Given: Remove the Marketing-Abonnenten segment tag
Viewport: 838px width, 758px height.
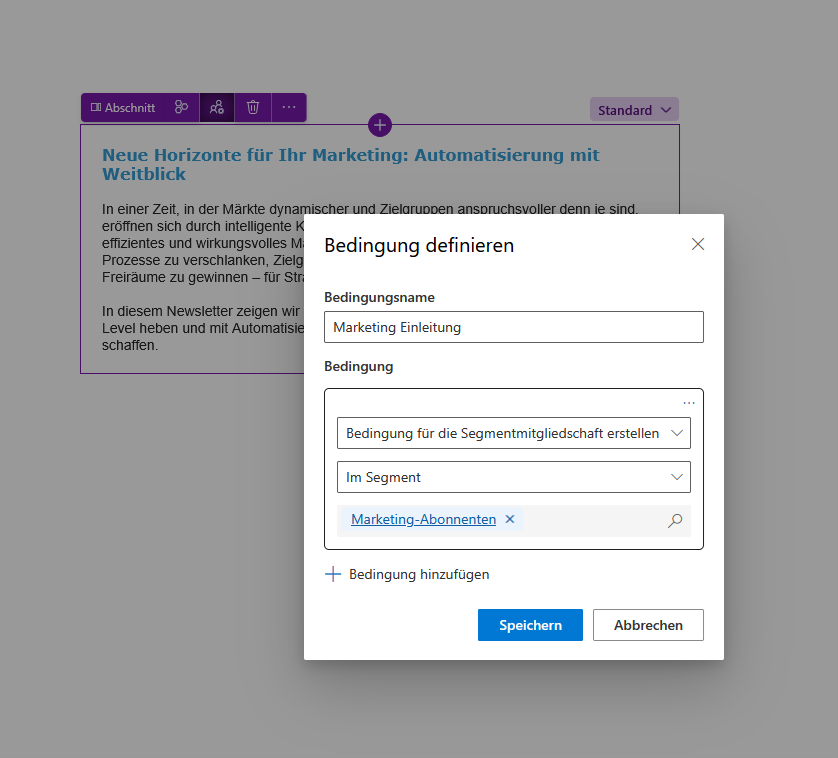Looking at the screenshot, I should [x=510, y=519].
